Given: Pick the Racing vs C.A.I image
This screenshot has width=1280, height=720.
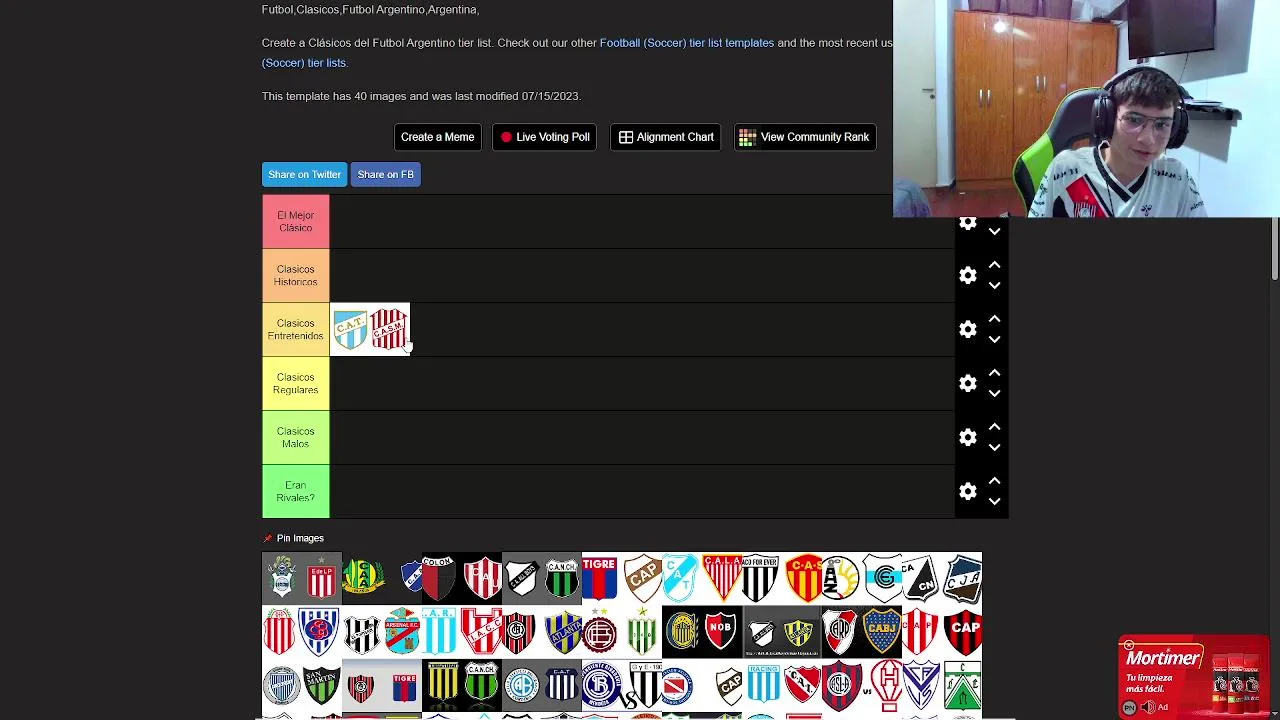Looking at the screenshot, I should [782, 686].
